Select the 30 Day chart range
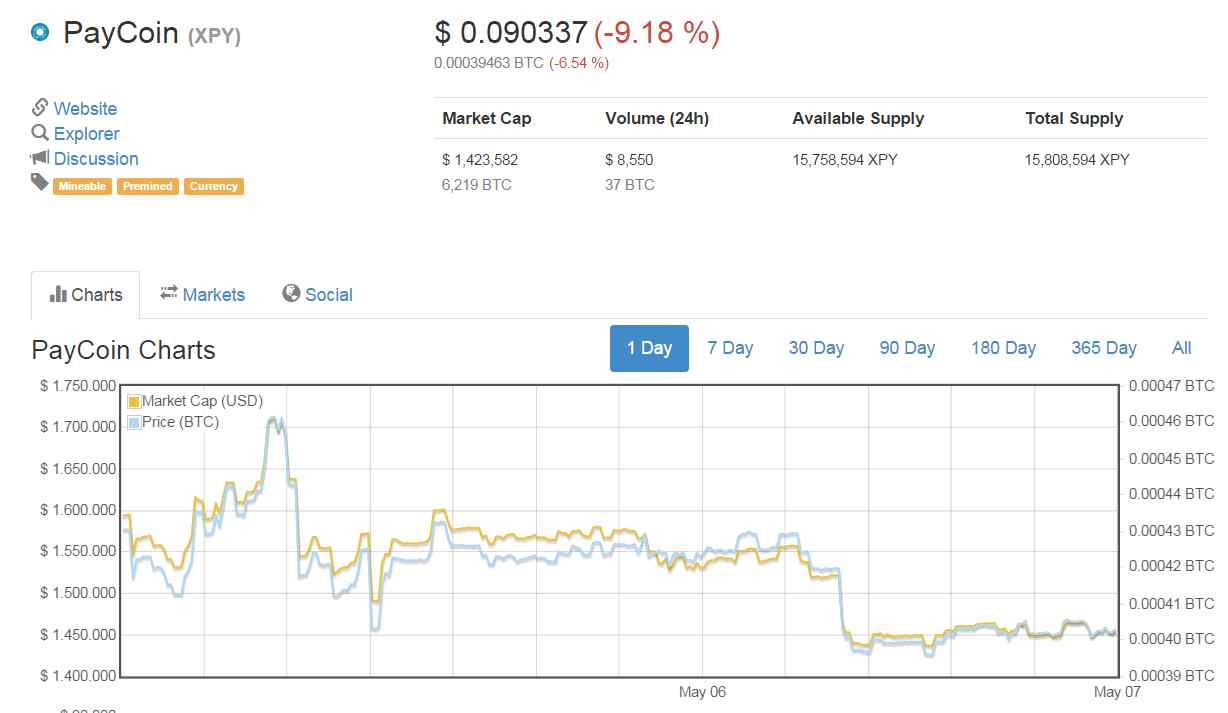Image resolution: width=1228 pixels, height=713 pixels. [816, 348]
